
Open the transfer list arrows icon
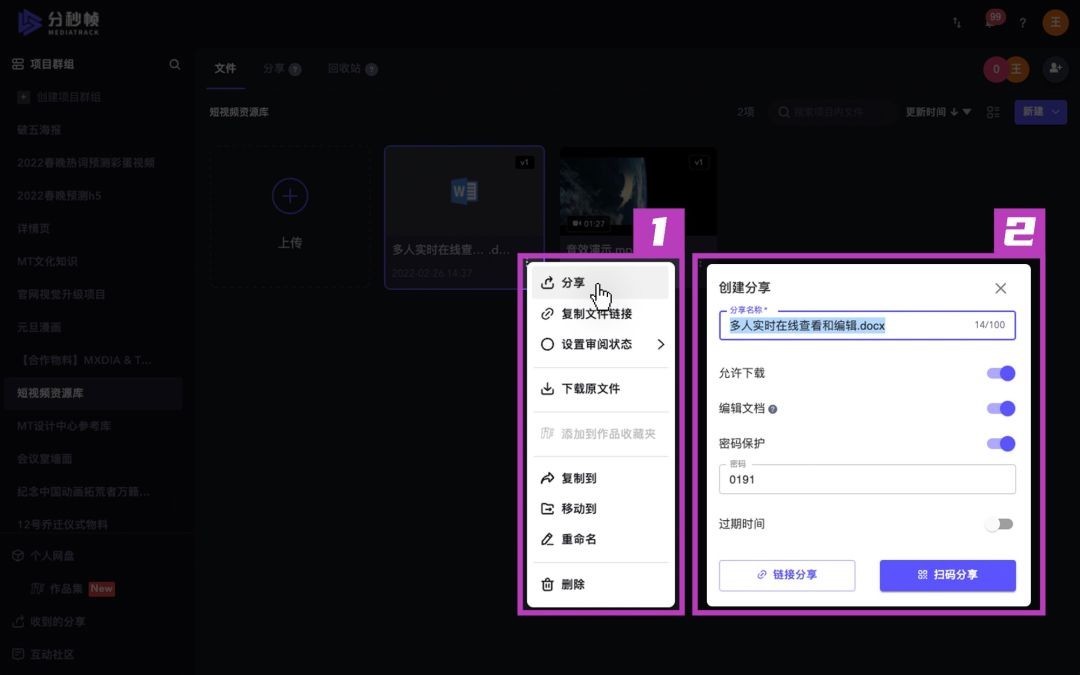pyautogui.click(x=957, y=23)
